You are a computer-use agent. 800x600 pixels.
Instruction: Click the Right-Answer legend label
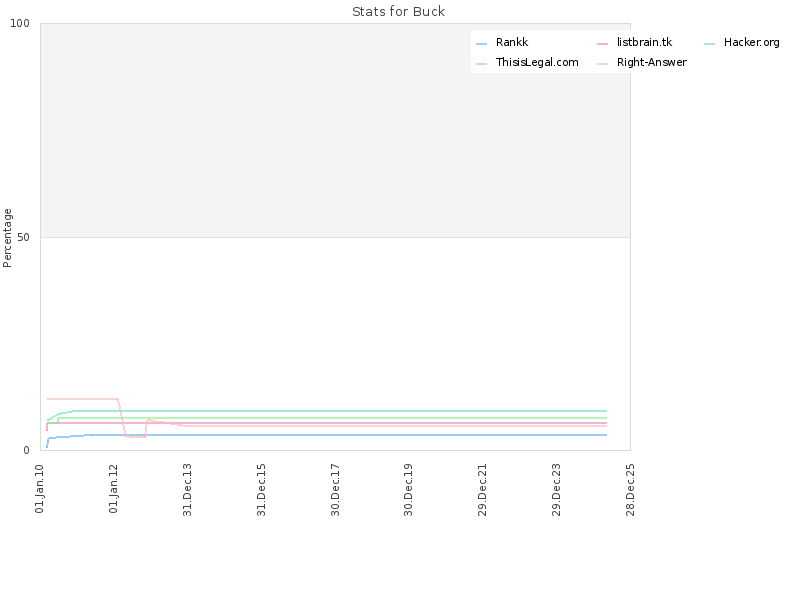tap(652, 62)
